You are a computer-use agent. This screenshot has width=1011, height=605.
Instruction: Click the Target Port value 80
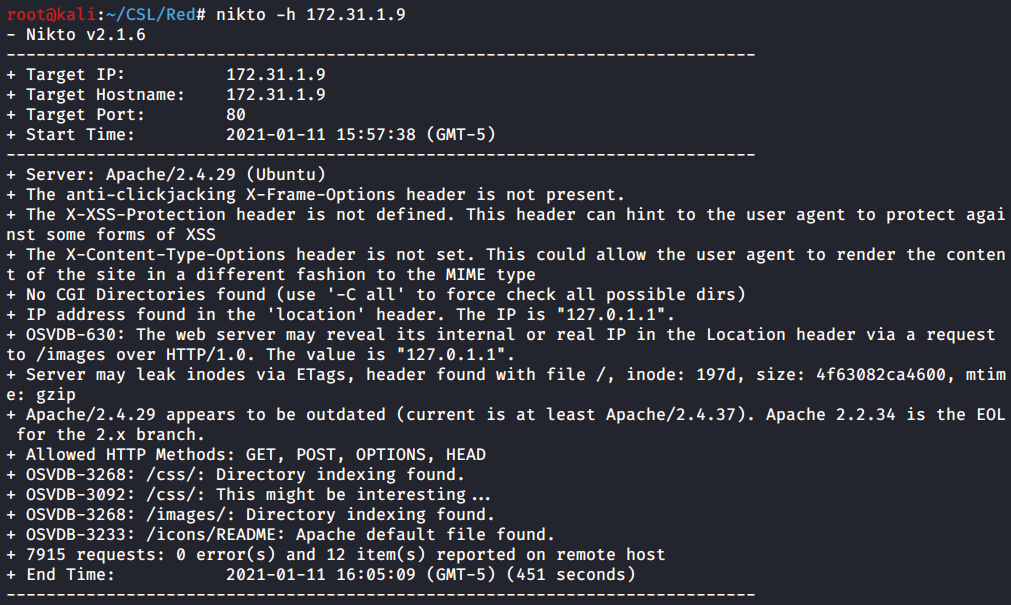click(236, 115)
